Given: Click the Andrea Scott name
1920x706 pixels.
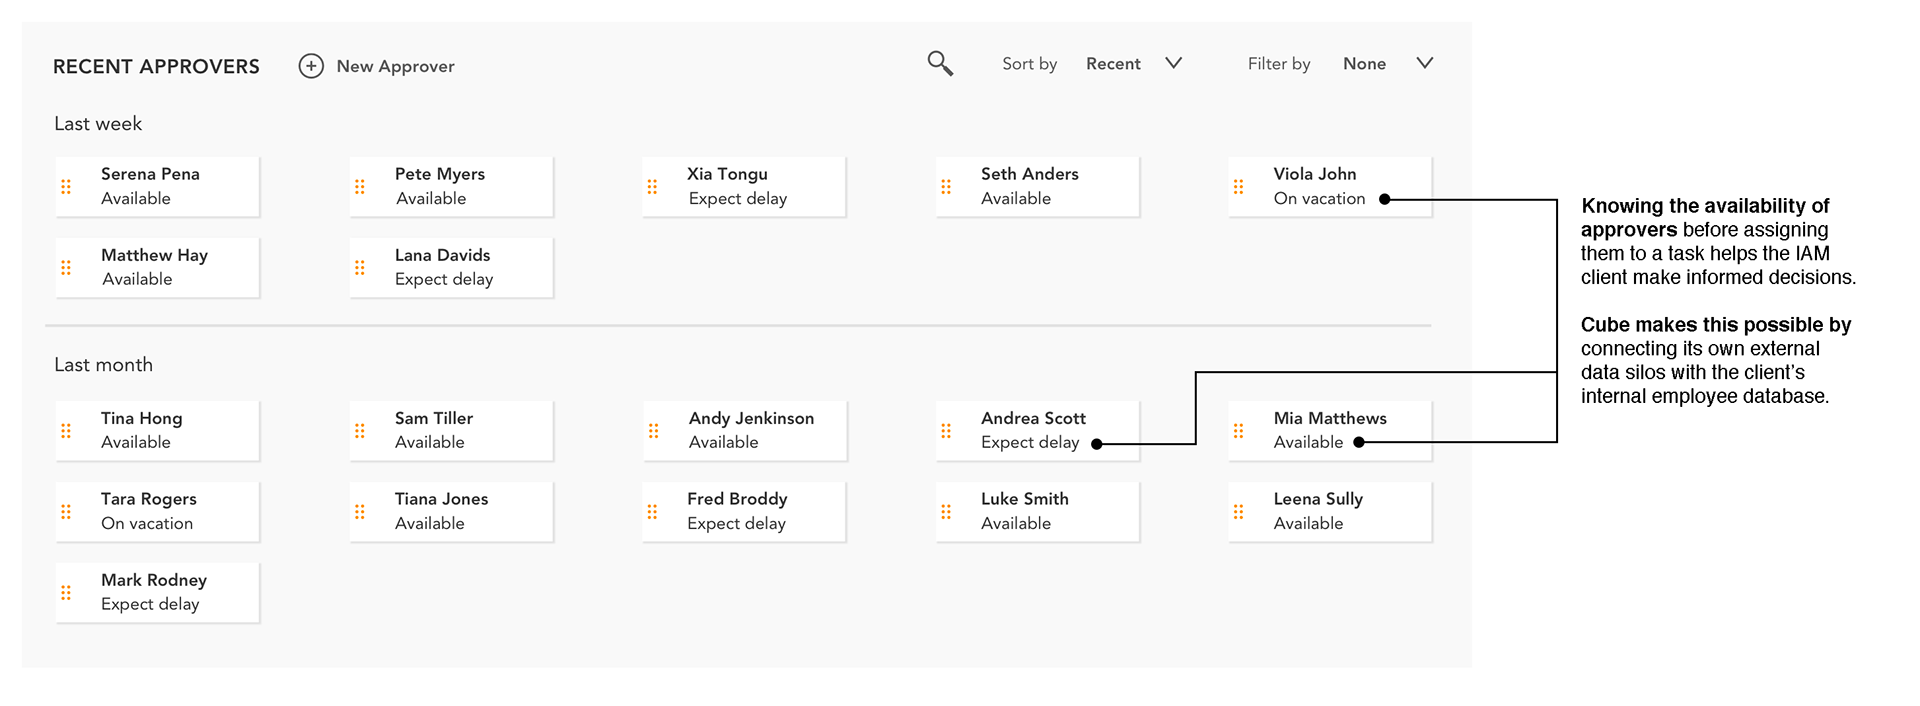Looking at the screenshot, I should click(x=1033, y=418).
